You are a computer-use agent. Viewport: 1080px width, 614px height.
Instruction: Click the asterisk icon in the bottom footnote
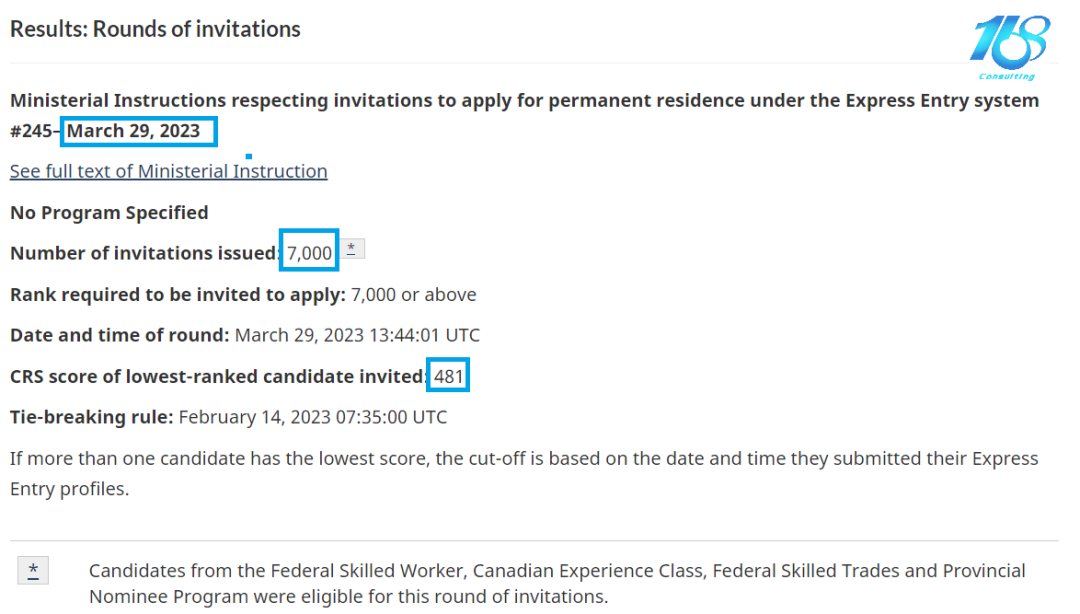[x=33, y=571]
